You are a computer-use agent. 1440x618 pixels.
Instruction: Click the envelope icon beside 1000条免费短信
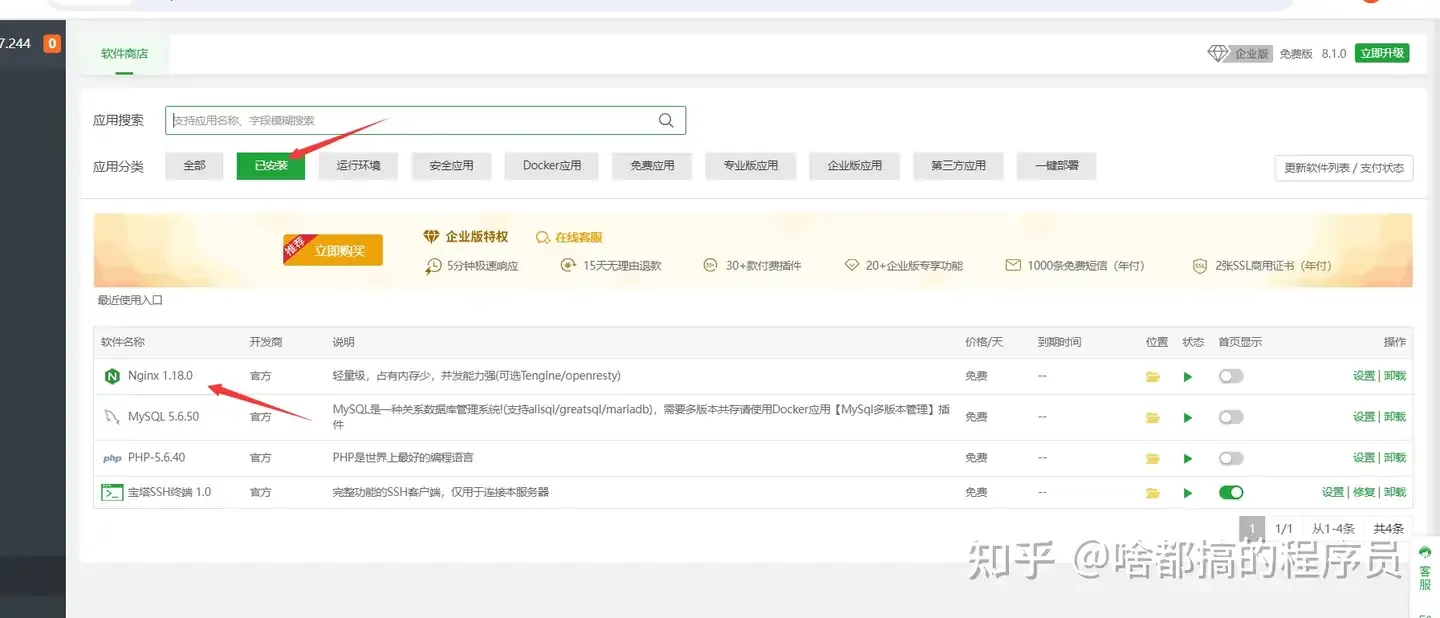click(1015, 265)
